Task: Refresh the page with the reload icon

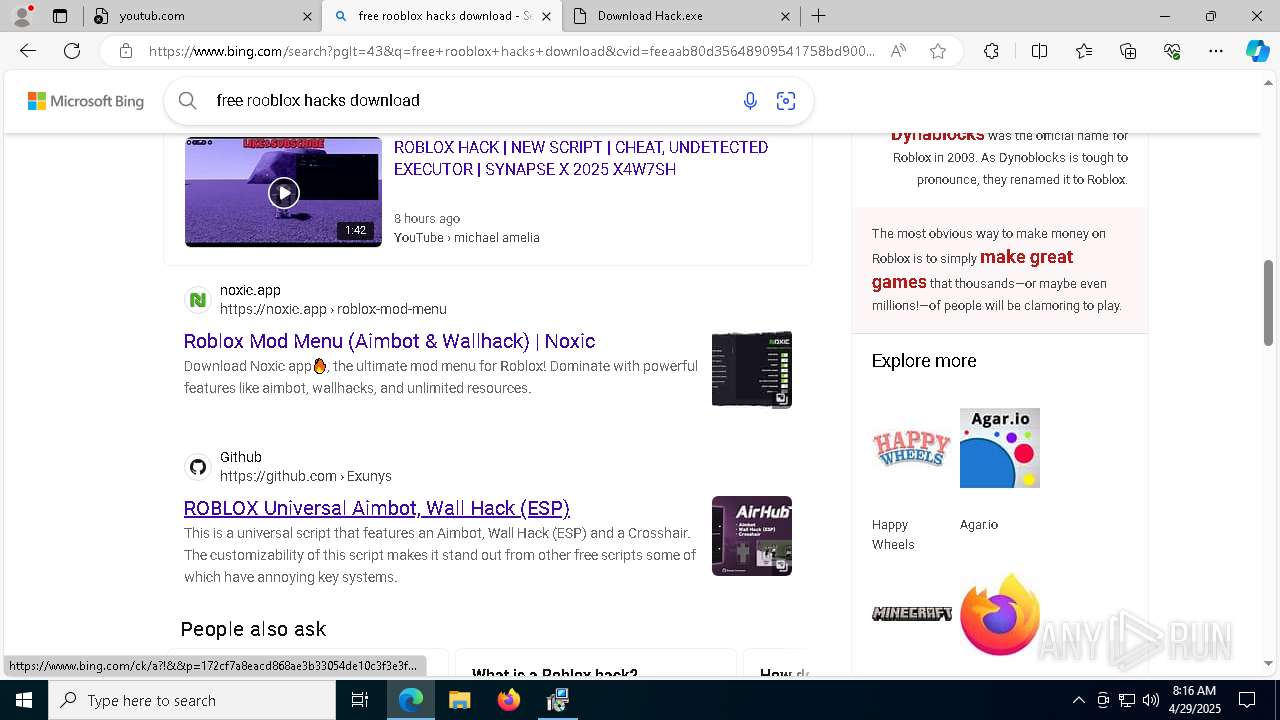Action: tap(72, 51)
